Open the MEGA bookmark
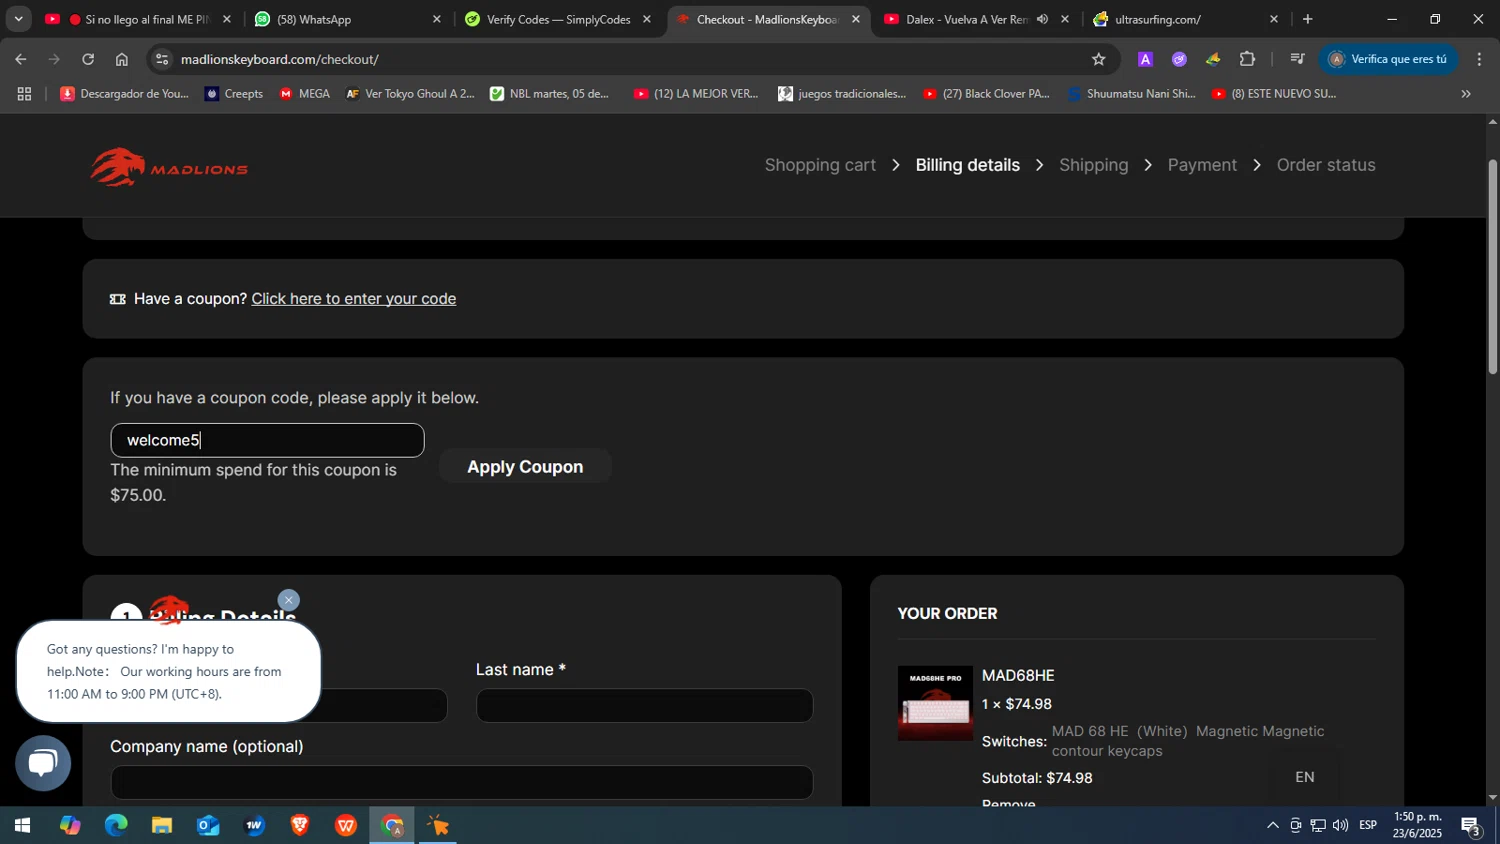Image resolution: width=1500 pixels, height=844 pixels. tap(304, 94)
